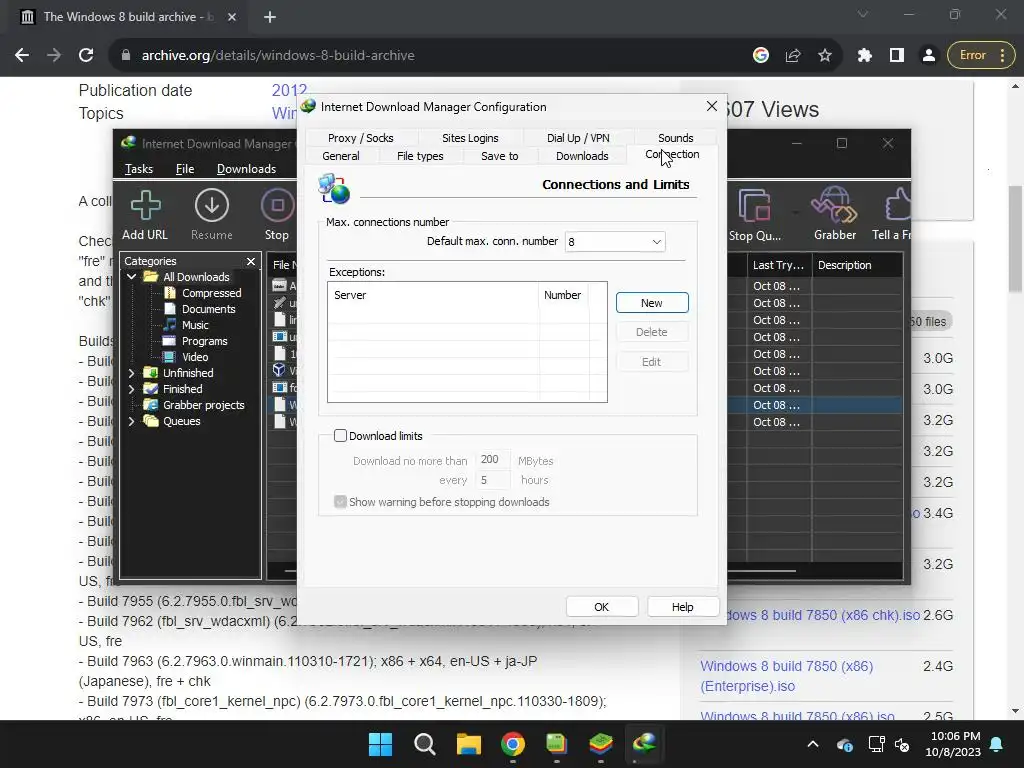Switch to the Downloads tab in Configuration
This screenshot has height=768, width=1024.
pos(582,156)
